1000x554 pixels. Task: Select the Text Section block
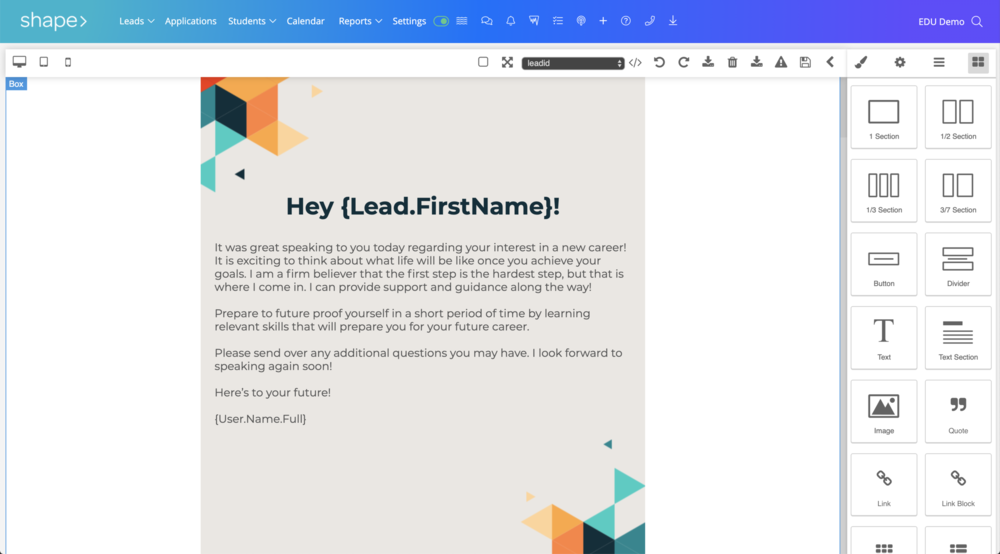(x=958, y=338)
